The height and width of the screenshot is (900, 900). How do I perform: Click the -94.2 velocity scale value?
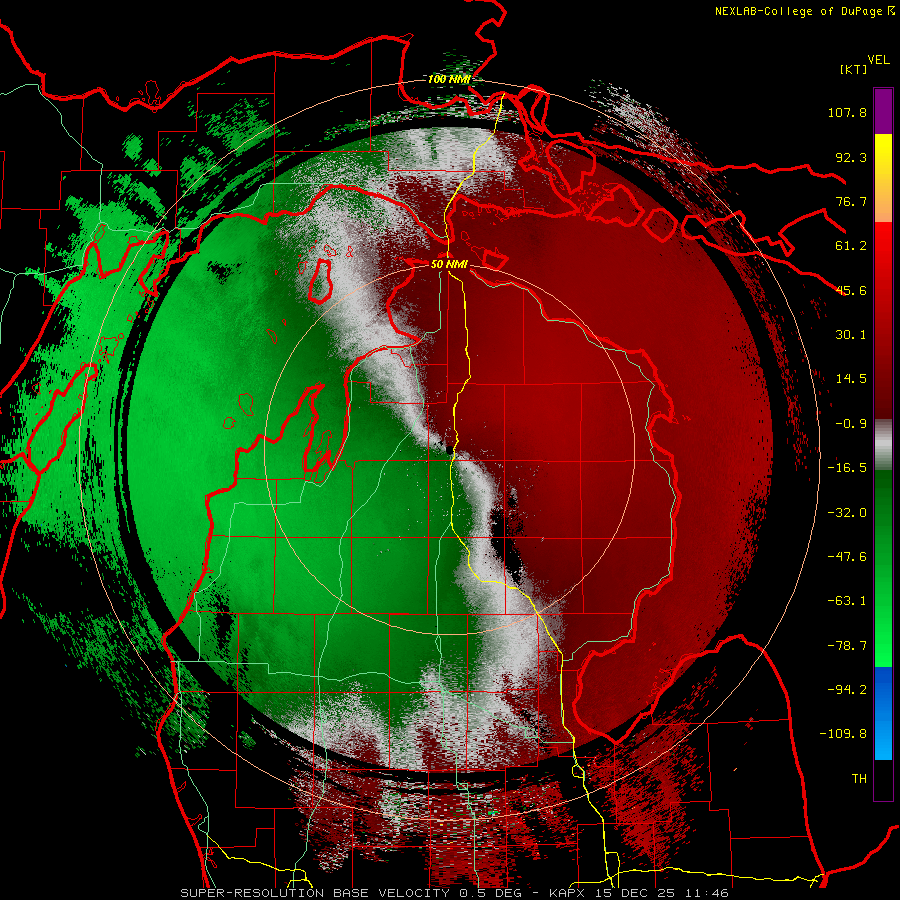click(x=847, y=690)
